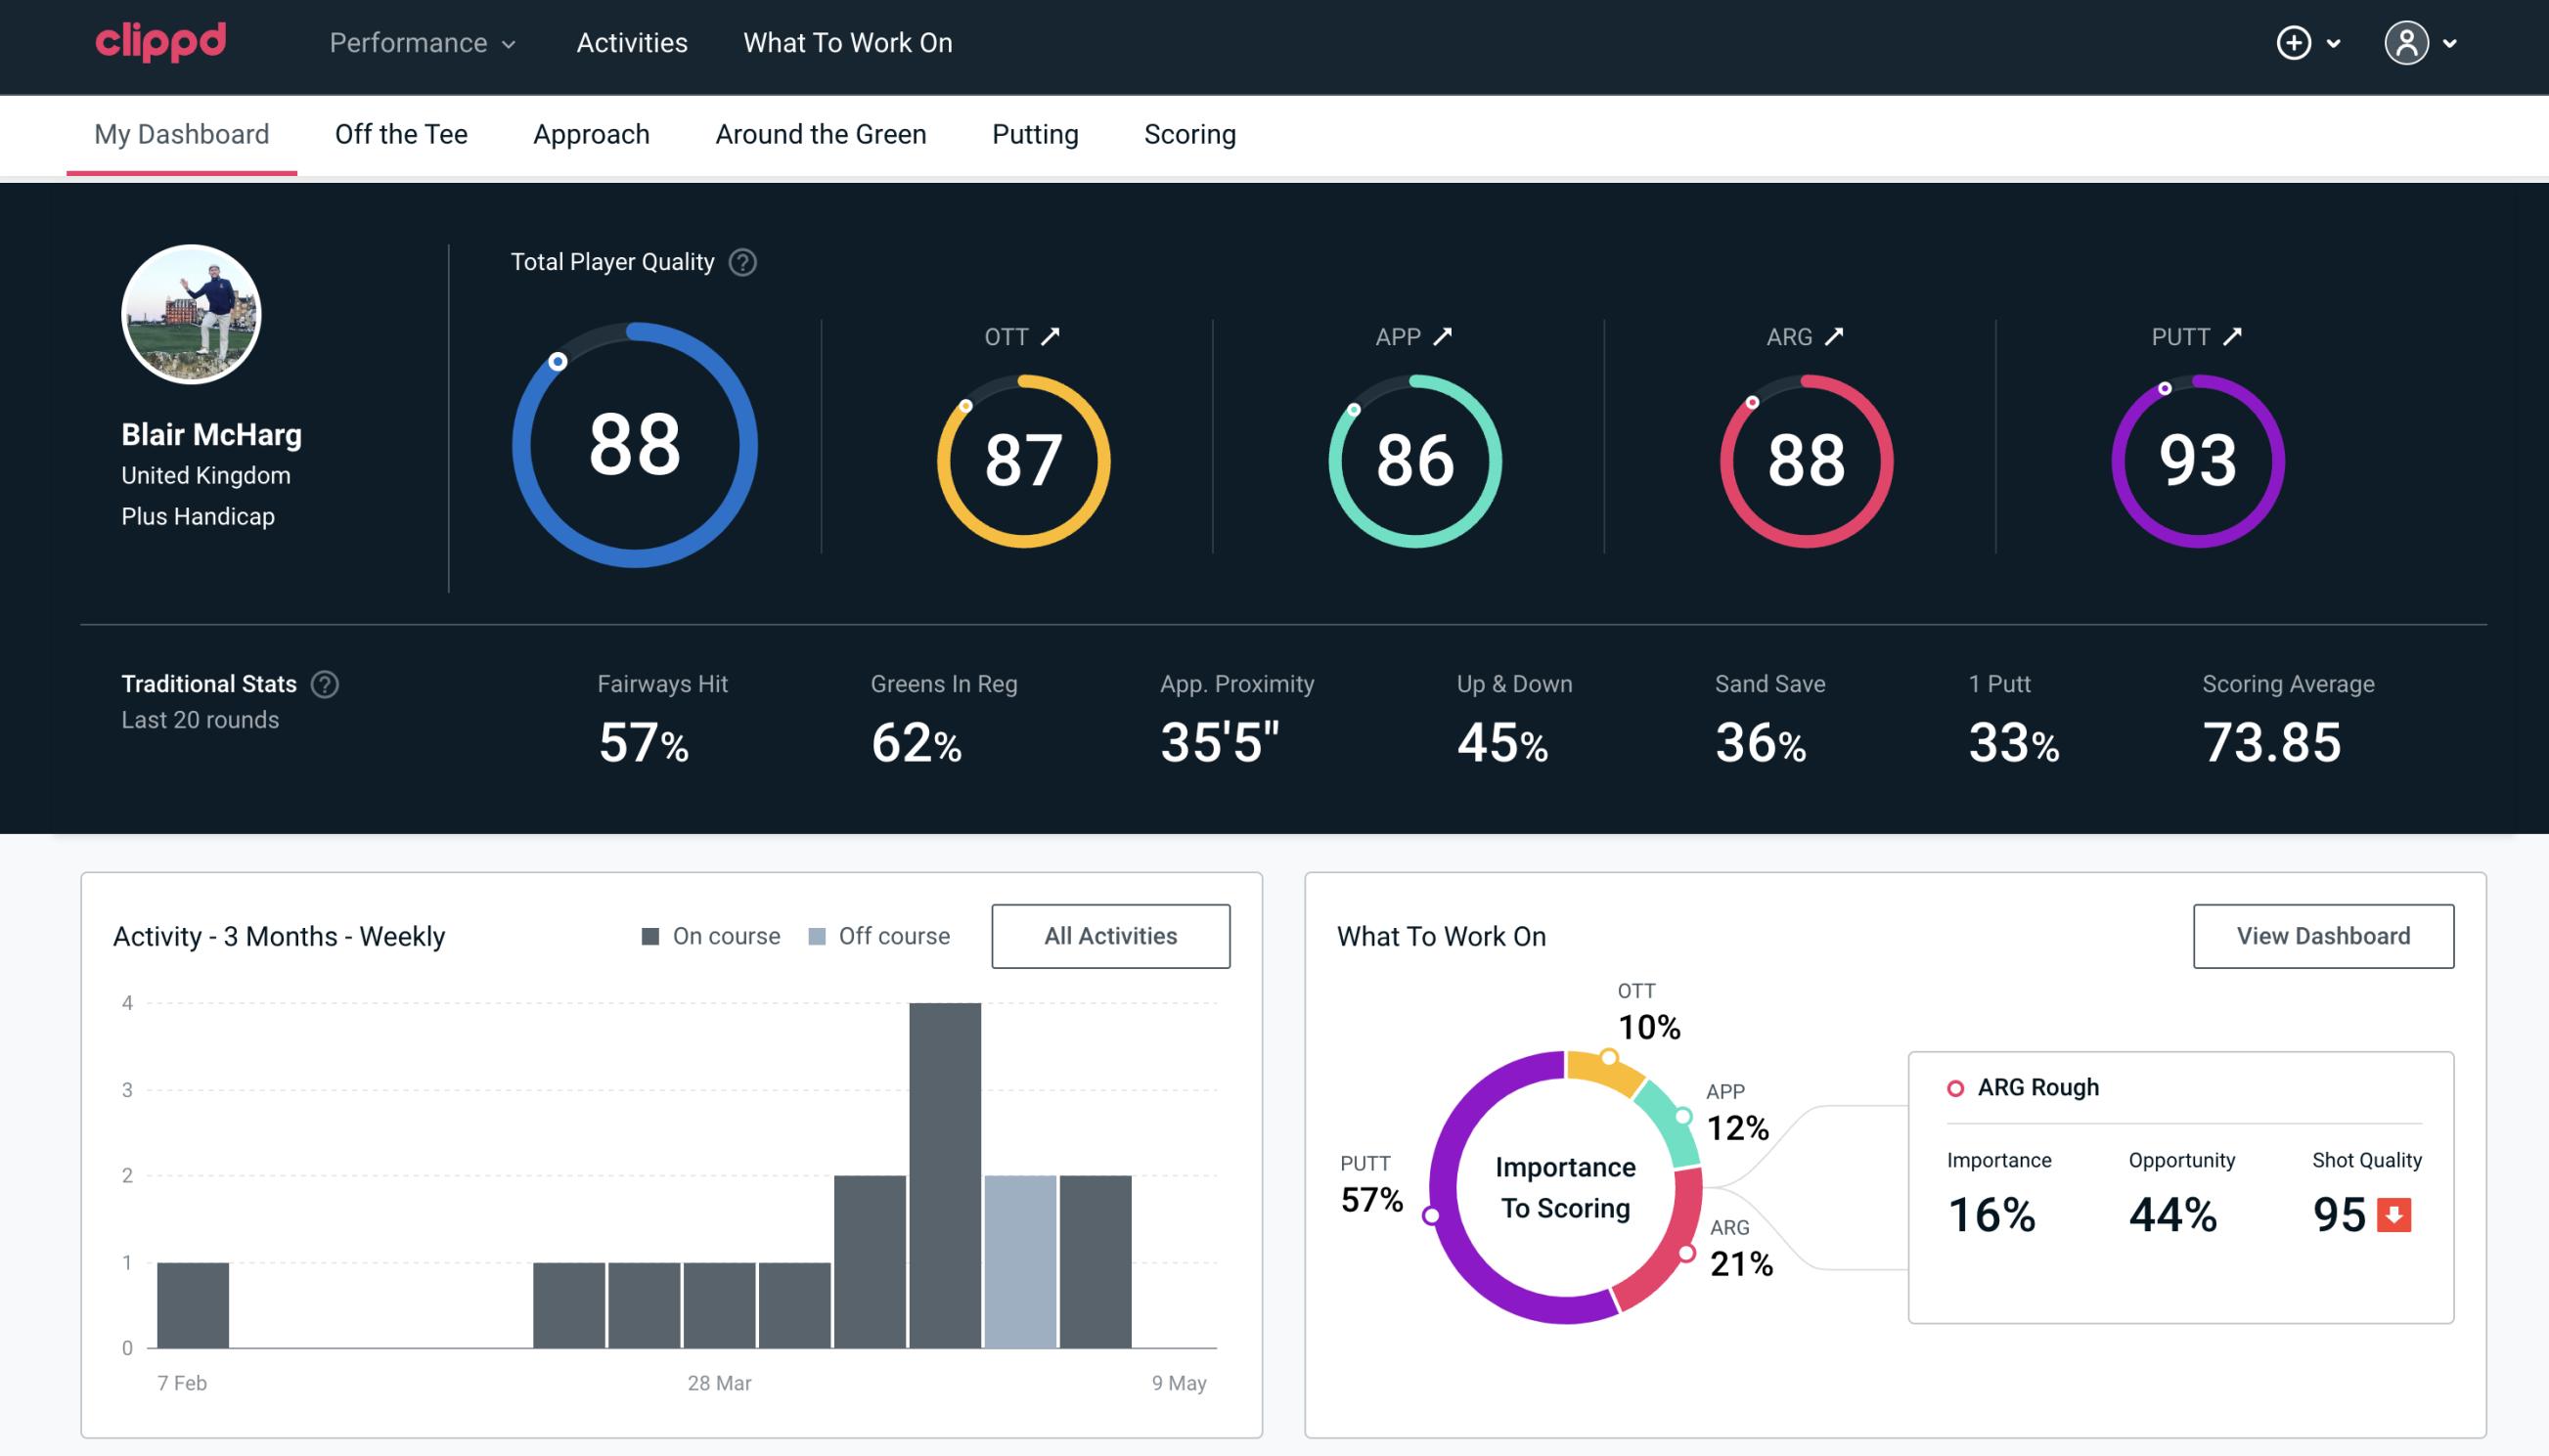Switch to the Scoring tab
Image resolution: width=2549 pixels, height=1456 pixels.
click(1190, 133)
